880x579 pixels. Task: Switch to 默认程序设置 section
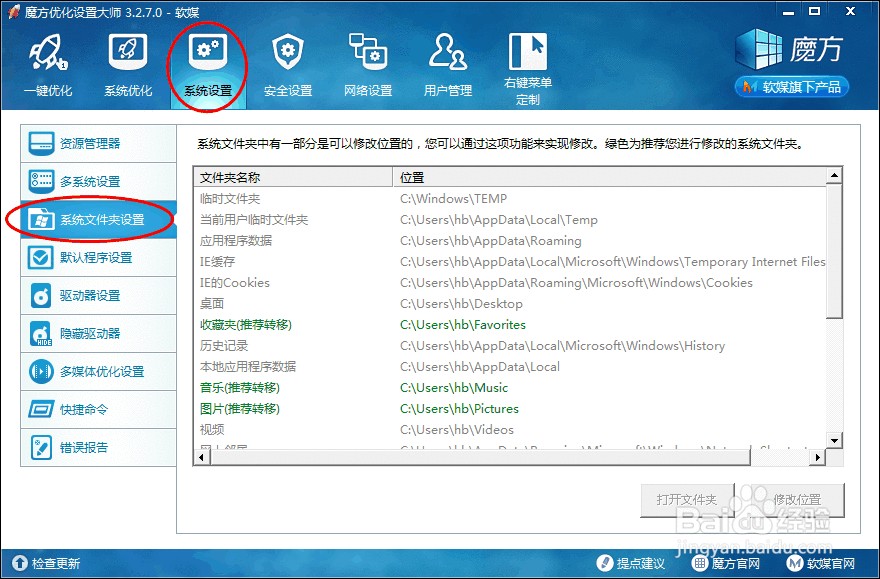(99, 258)
